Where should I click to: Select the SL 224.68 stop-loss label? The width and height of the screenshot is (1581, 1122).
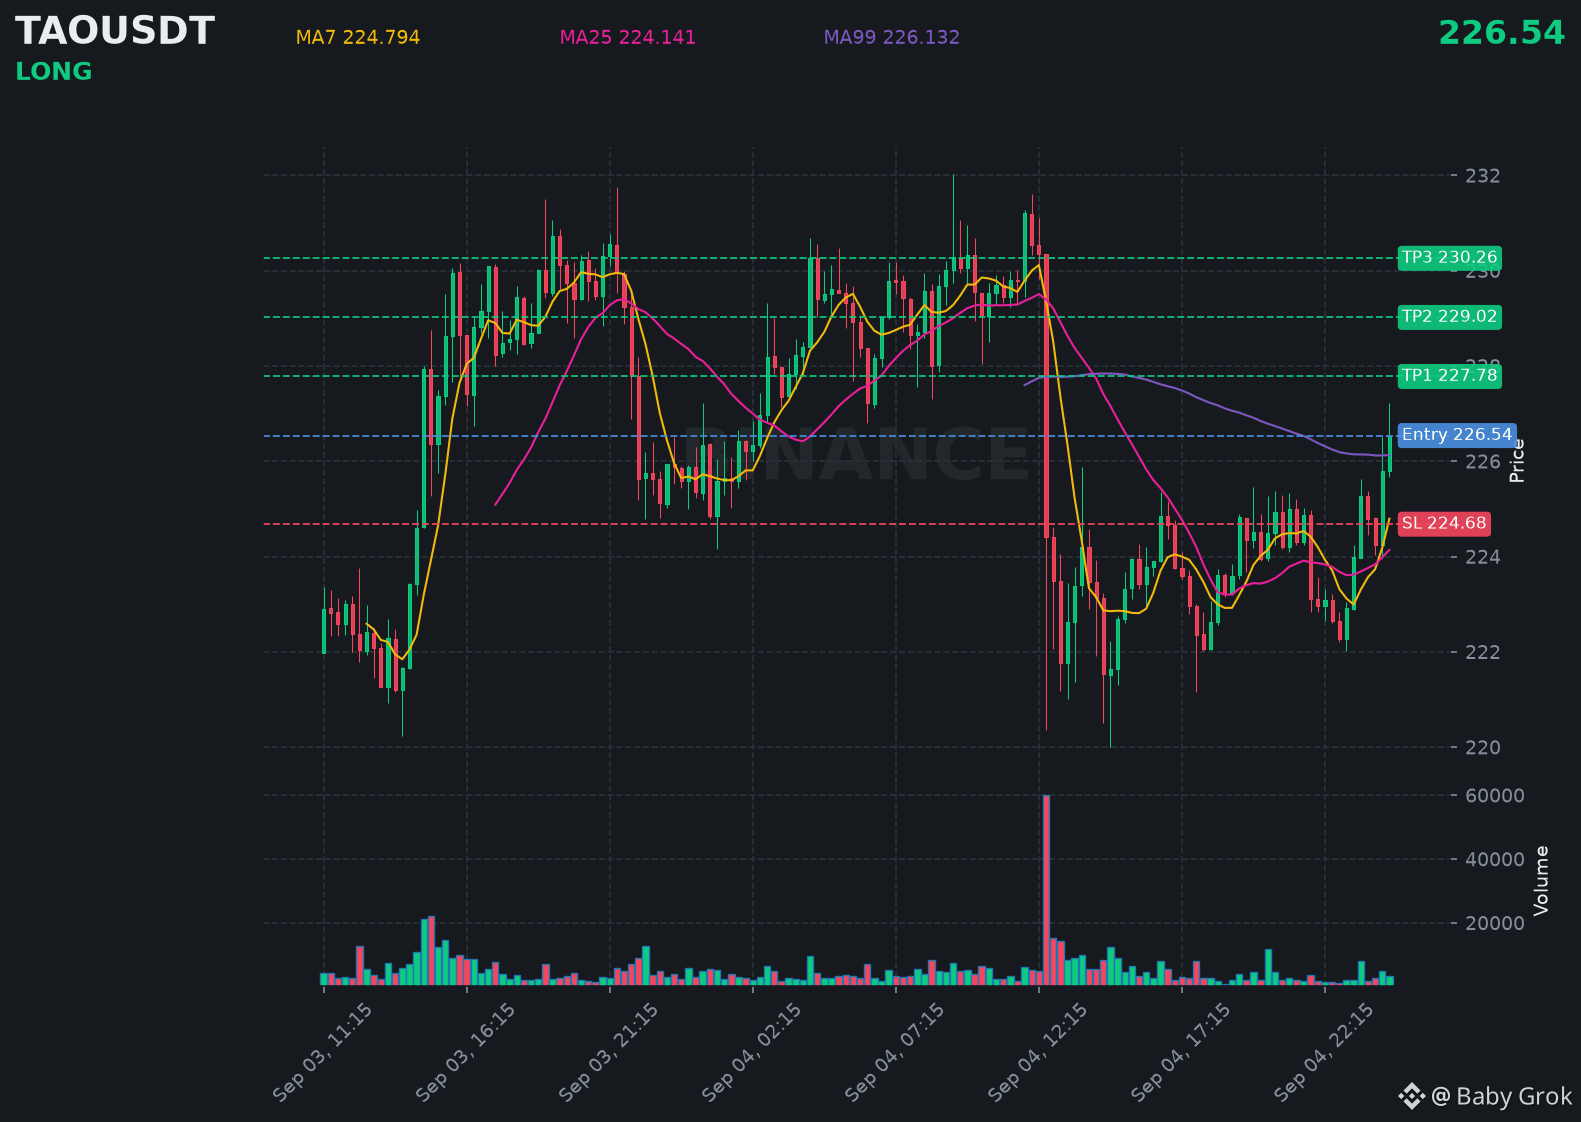[x=1444, y=524]
